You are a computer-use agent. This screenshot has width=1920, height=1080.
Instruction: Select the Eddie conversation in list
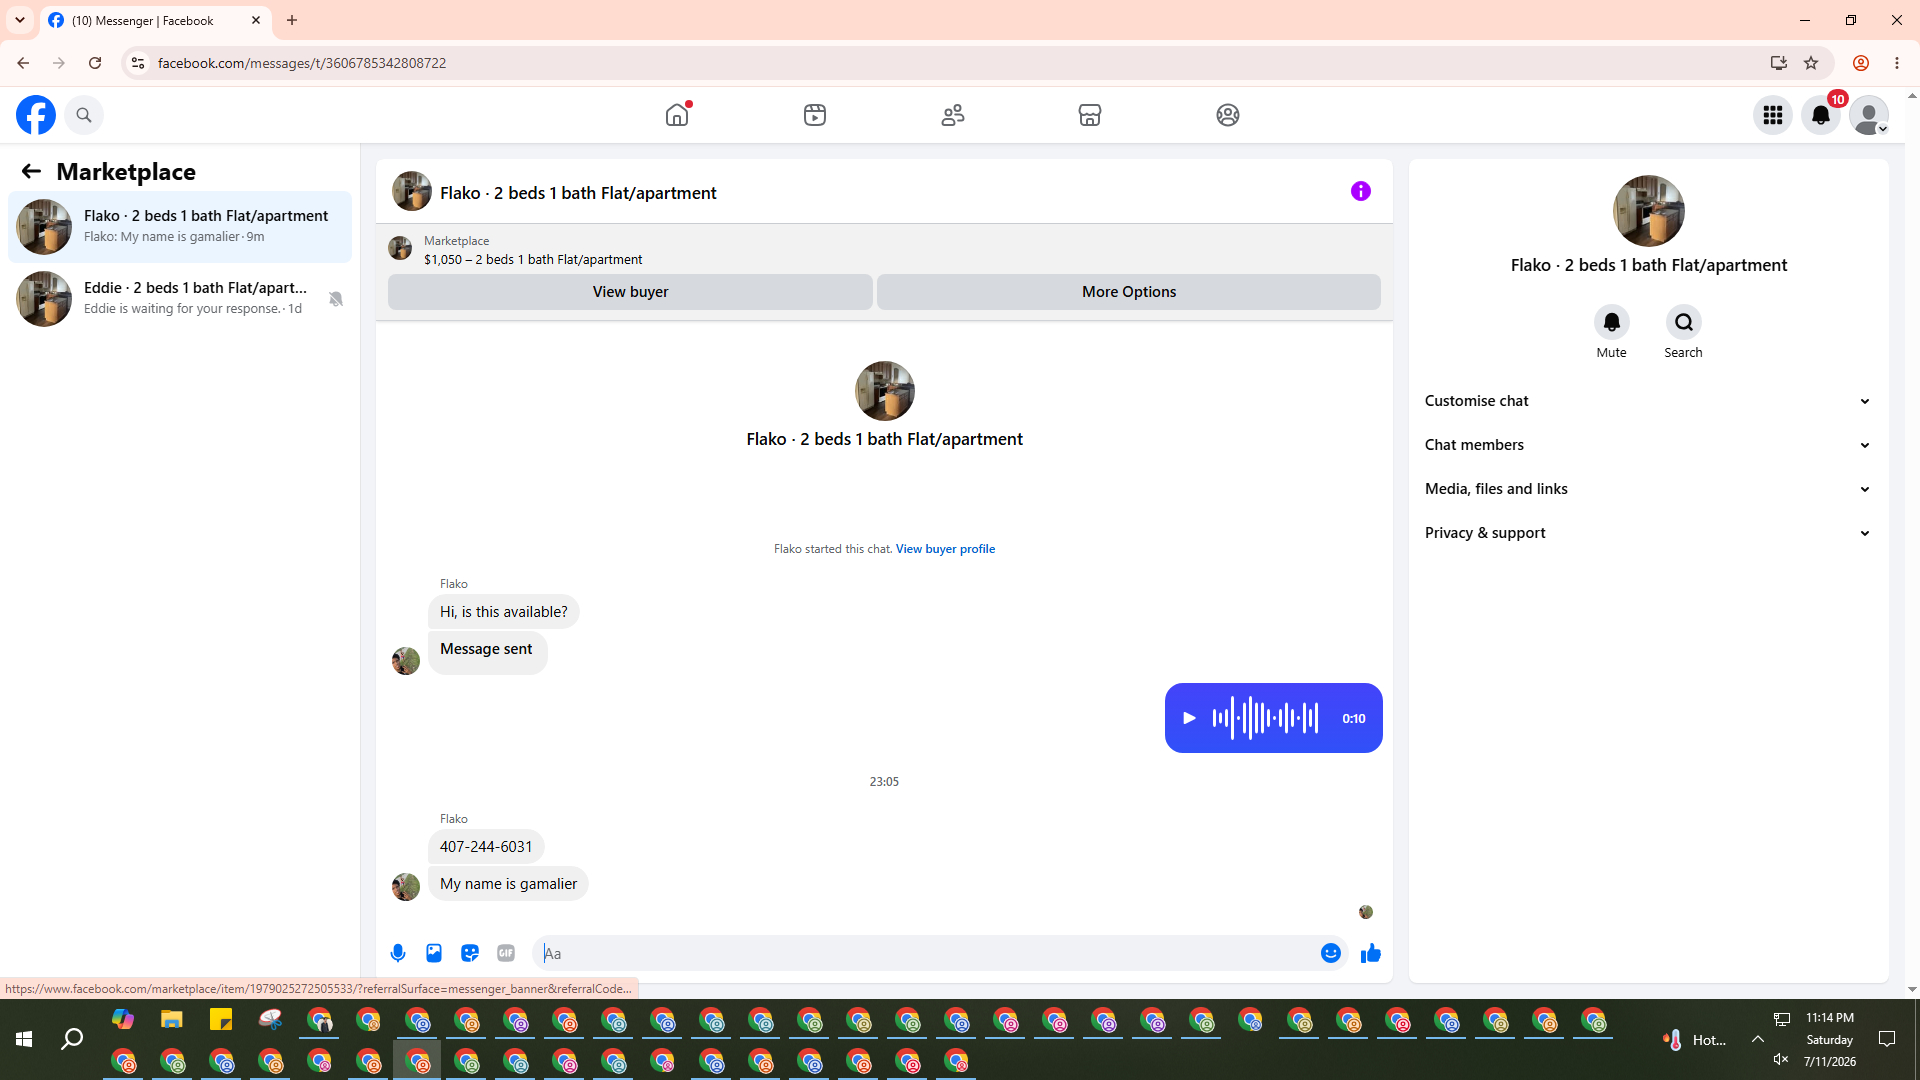click(180, 299)
